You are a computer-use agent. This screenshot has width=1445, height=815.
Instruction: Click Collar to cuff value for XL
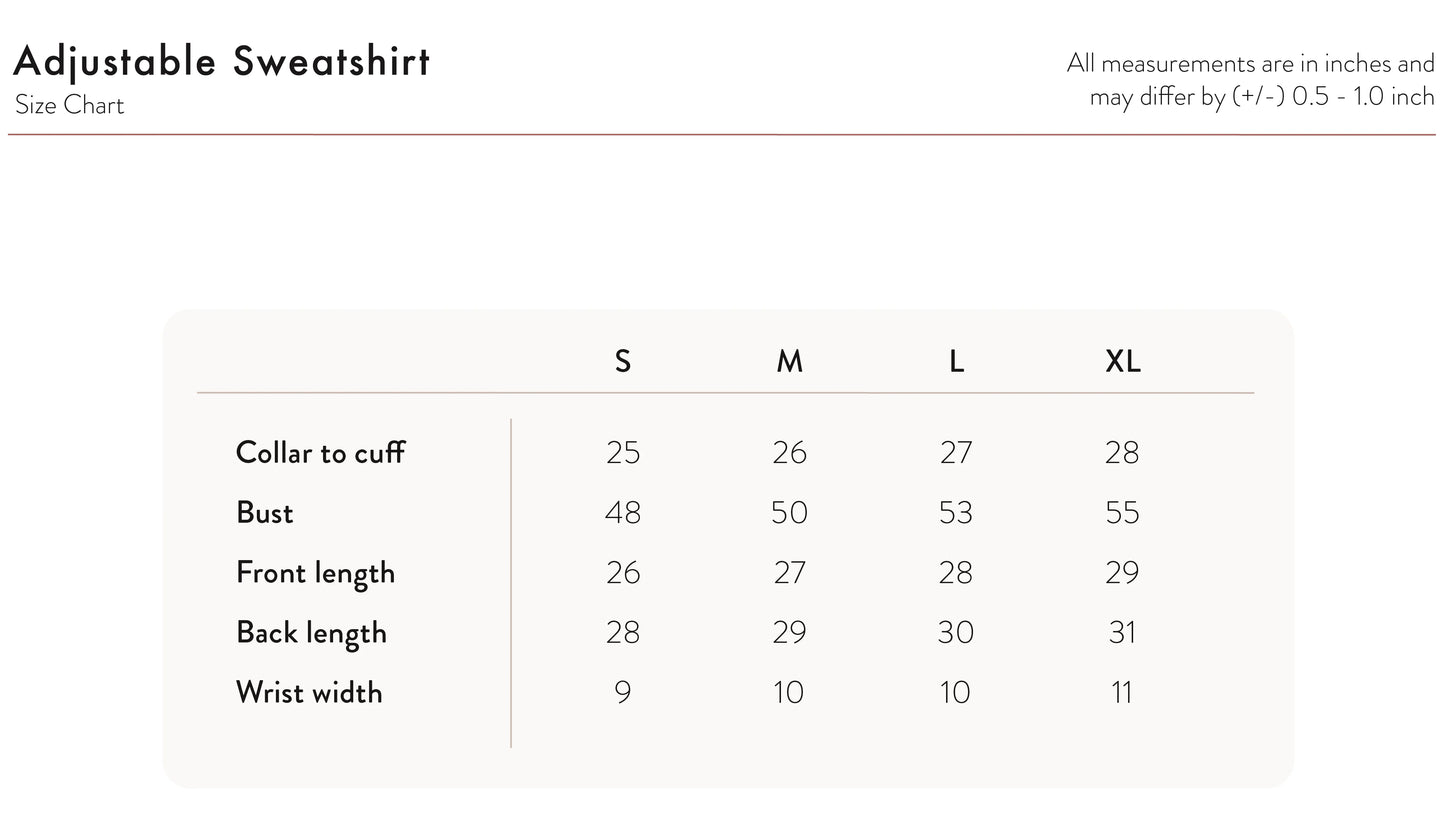pyautogui.click(x=1122, y=453)
